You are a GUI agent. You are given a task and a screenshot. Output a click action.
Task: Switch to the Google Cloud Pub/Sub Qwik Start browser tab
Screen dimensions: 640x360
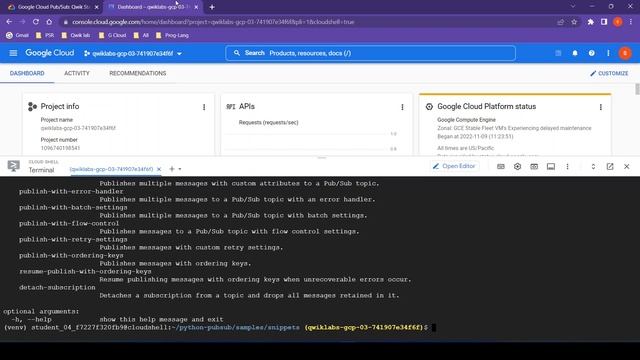pyautogui.click(x=52, y=7)
